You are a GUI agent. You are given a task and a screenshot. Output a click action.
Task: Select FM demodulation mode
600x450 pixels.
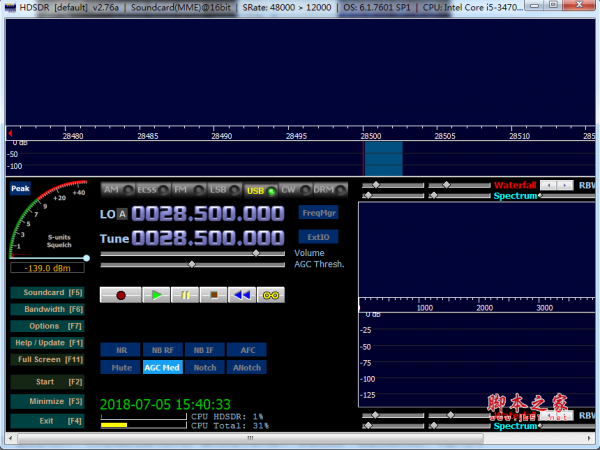(189, 190)
